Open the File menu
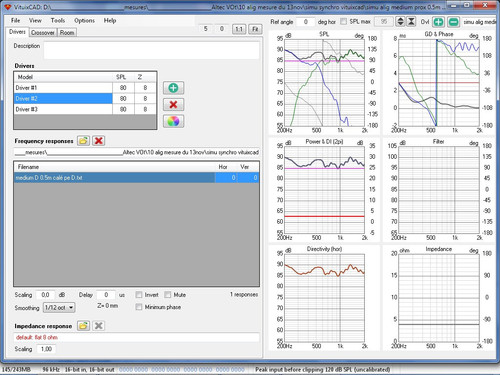The height and width of the screenshot is (375, 500). pos(15,20)
